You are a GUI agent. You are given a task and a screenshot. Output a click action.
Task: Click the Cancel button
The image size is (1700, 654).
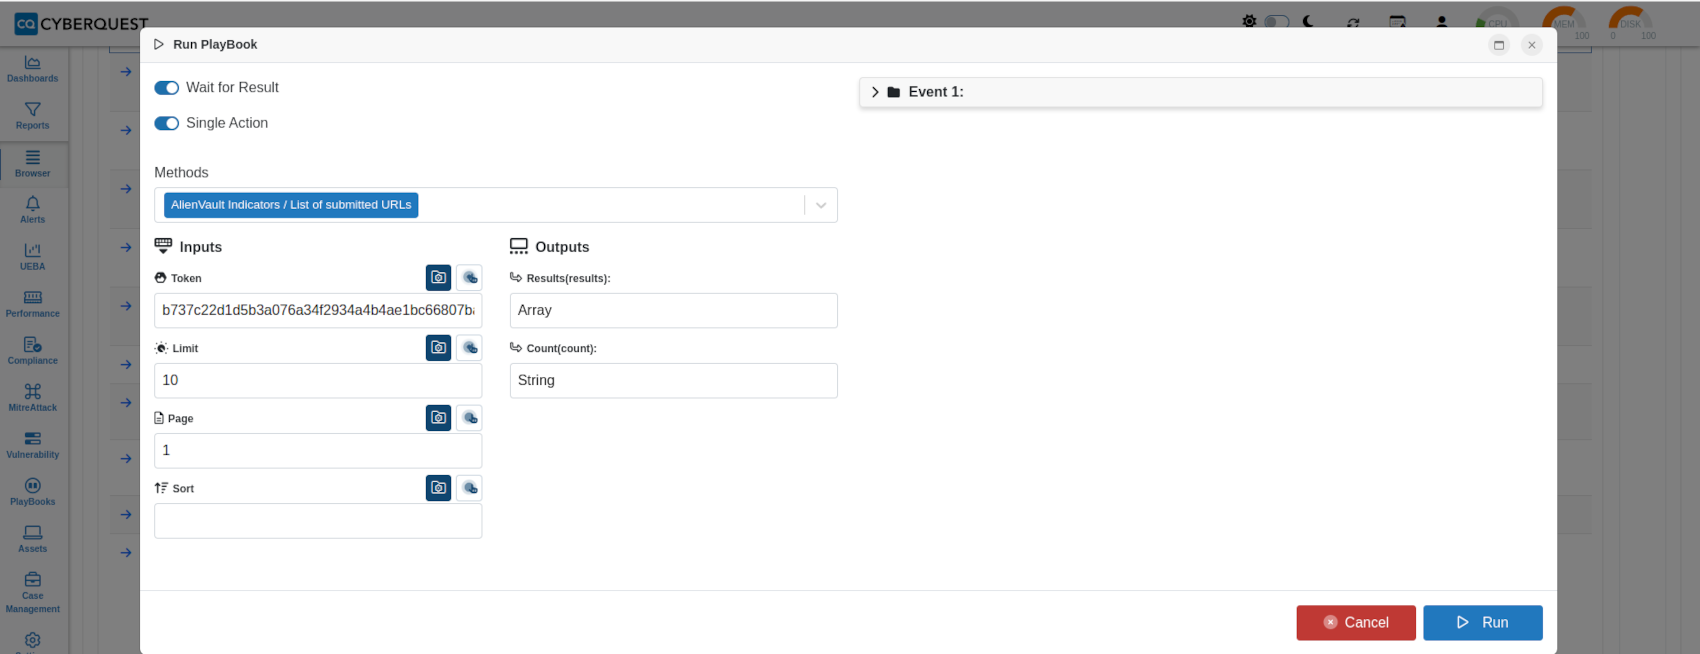[x=1356, y=622]
